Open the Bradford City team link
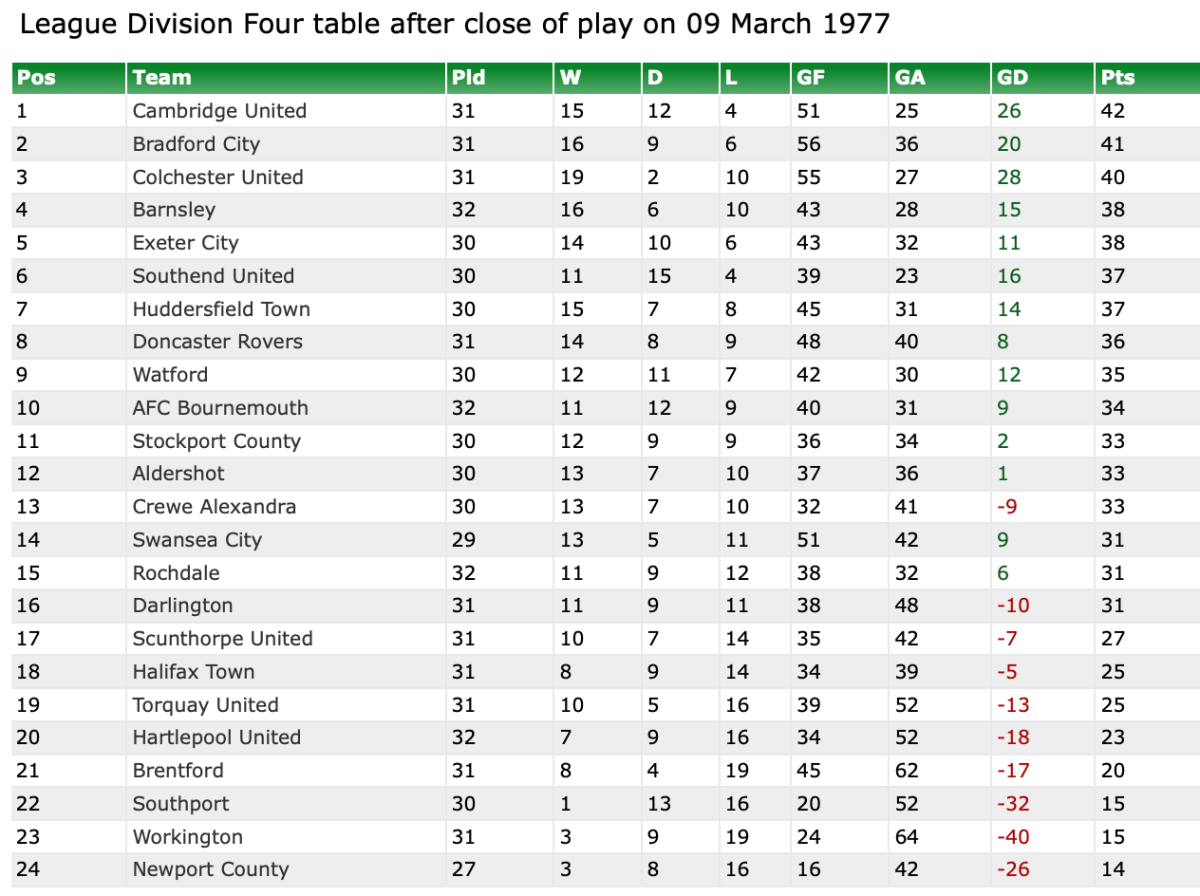The width and height of the screenshot is (1200, 896). pyautogui.click(x=196, y=144)
